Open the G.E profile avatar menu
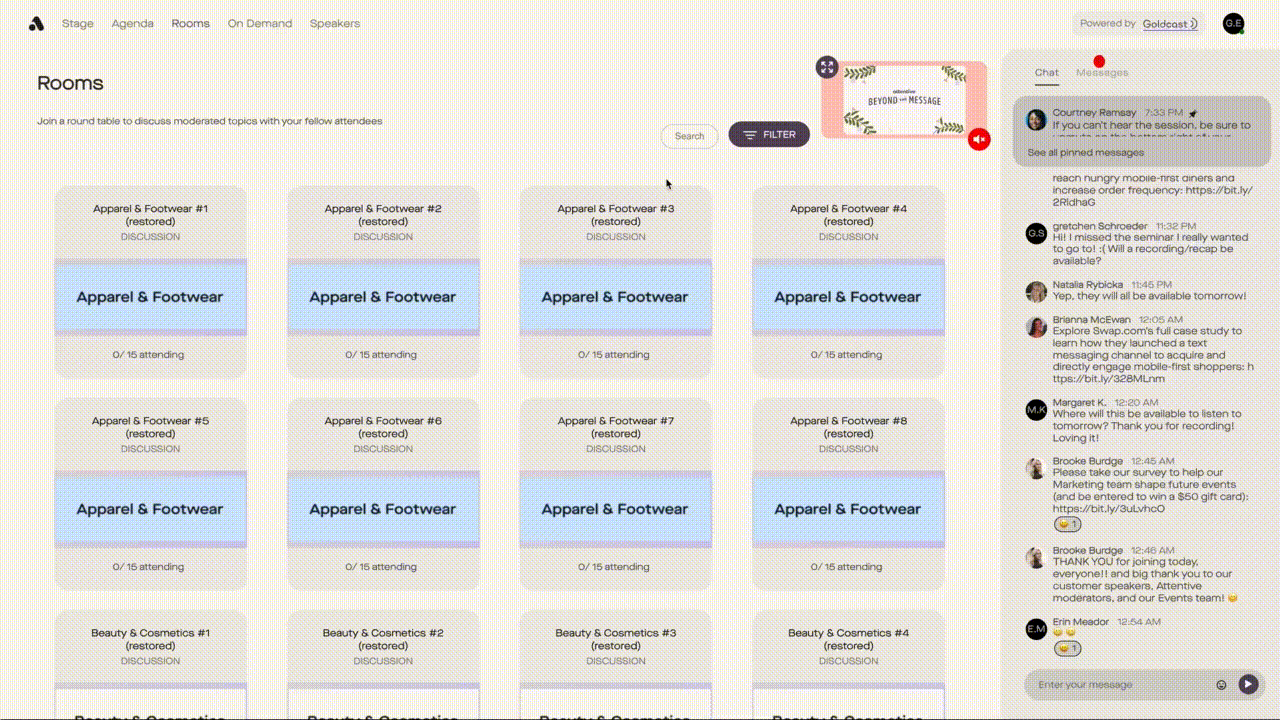This screenshot has height=720, width=1280. (x=1233, y=23)
